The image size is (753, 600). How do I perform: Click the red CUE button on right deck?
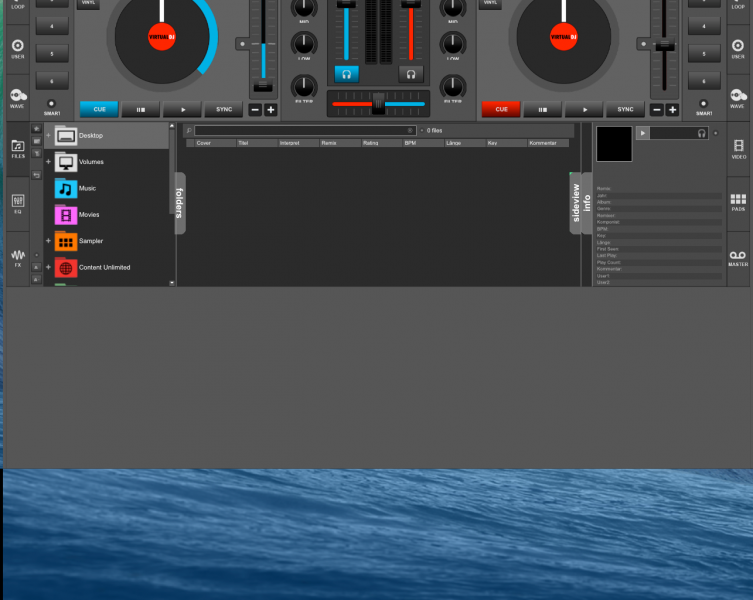(x=501, y=110)
